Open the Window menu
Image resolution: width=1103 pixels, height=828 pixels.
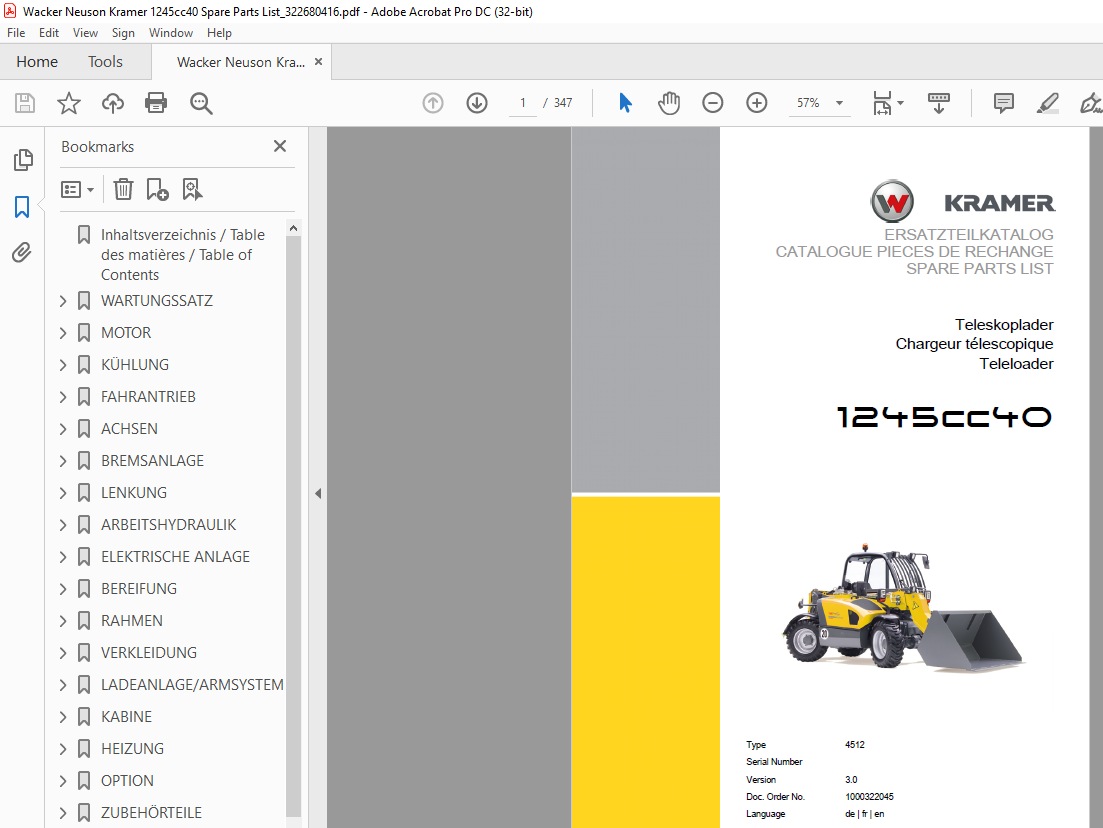pos(171,33)
